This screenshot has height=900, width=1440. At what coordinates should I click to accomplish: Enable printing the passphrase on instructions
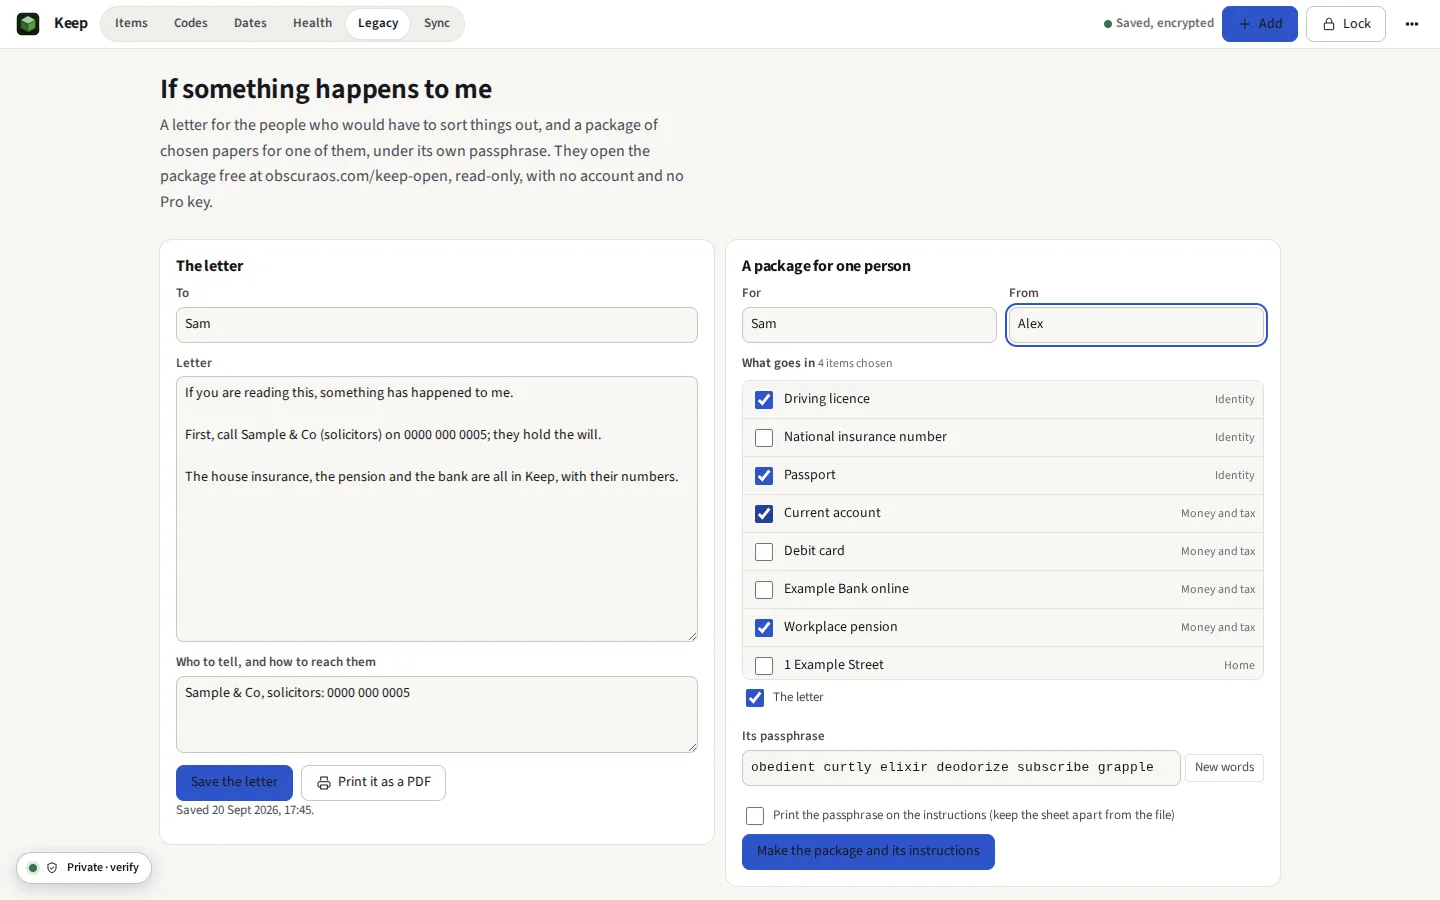click(x=755, y=816)
